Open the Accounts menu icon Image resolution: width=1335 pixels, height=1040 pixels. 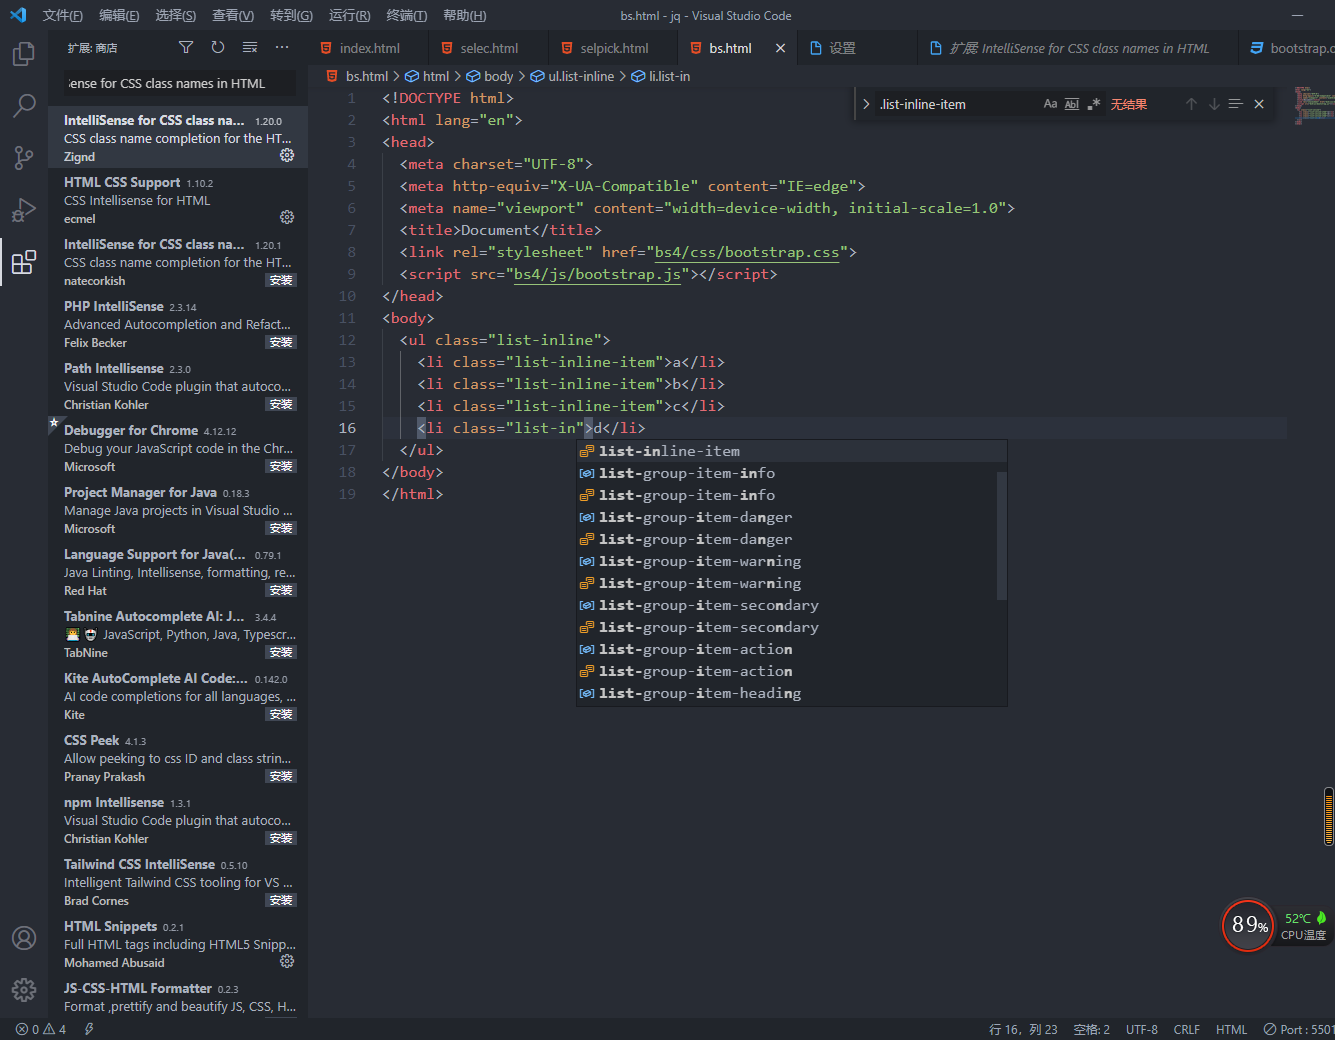pos(24,938)
